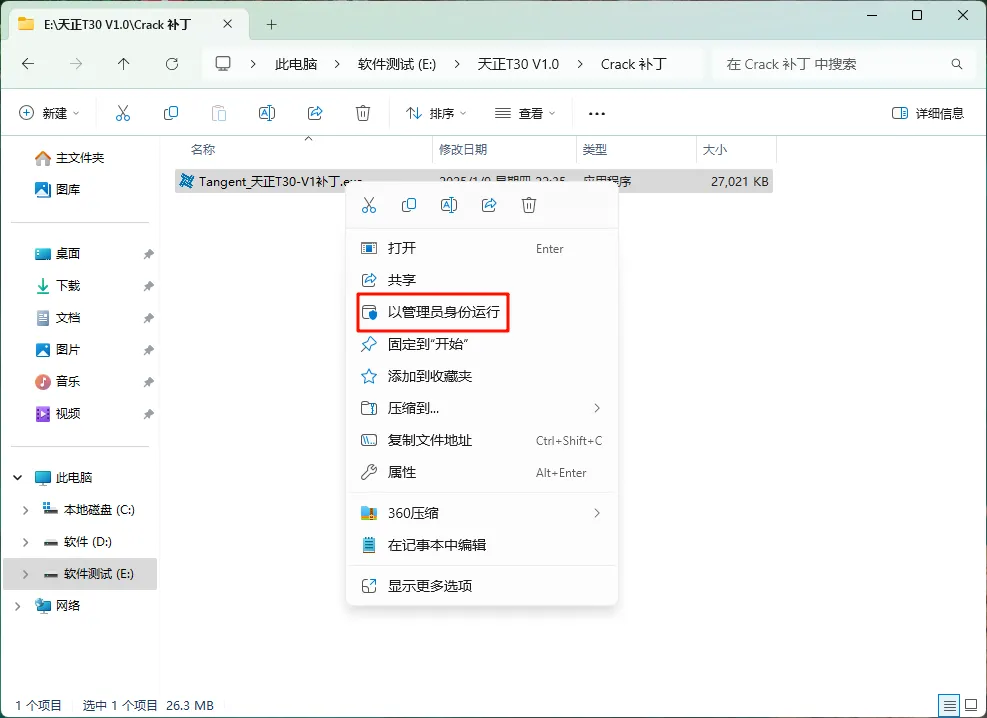Click chevron after 此电脑 in address bar
The height and width of the screenshot is (718, 987).
(337, 64)
